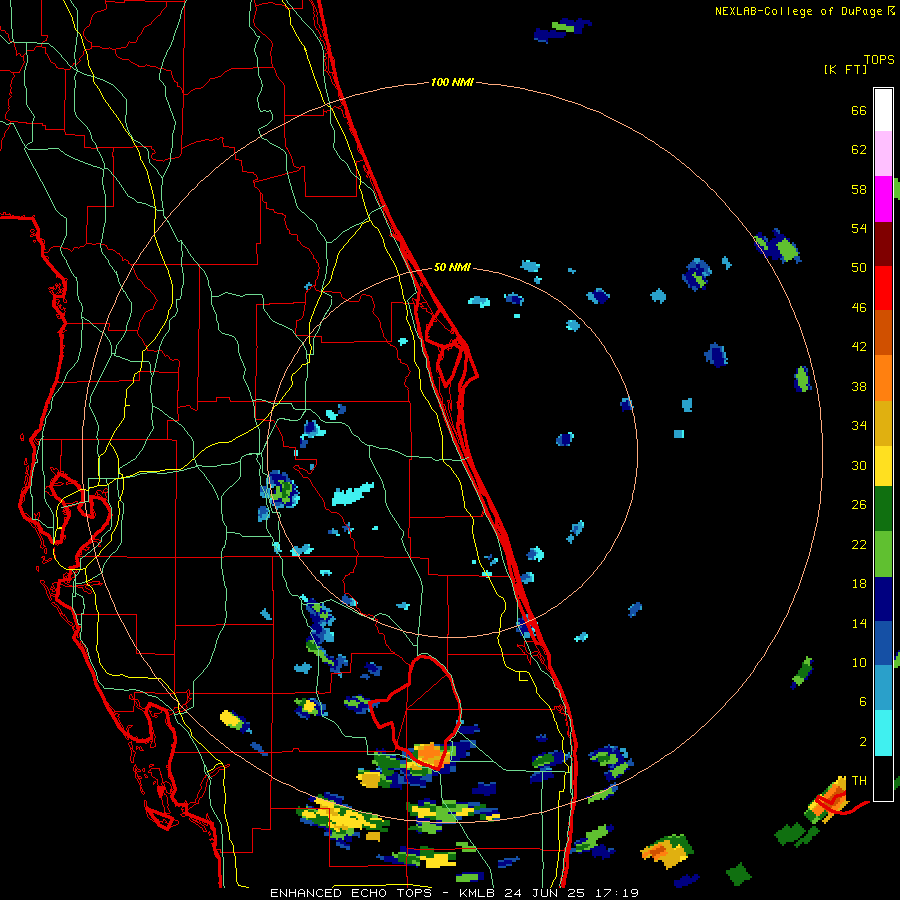
Task: Select the light green swatch beside 22
Action: pyautogui.click(x=883, y=554)
